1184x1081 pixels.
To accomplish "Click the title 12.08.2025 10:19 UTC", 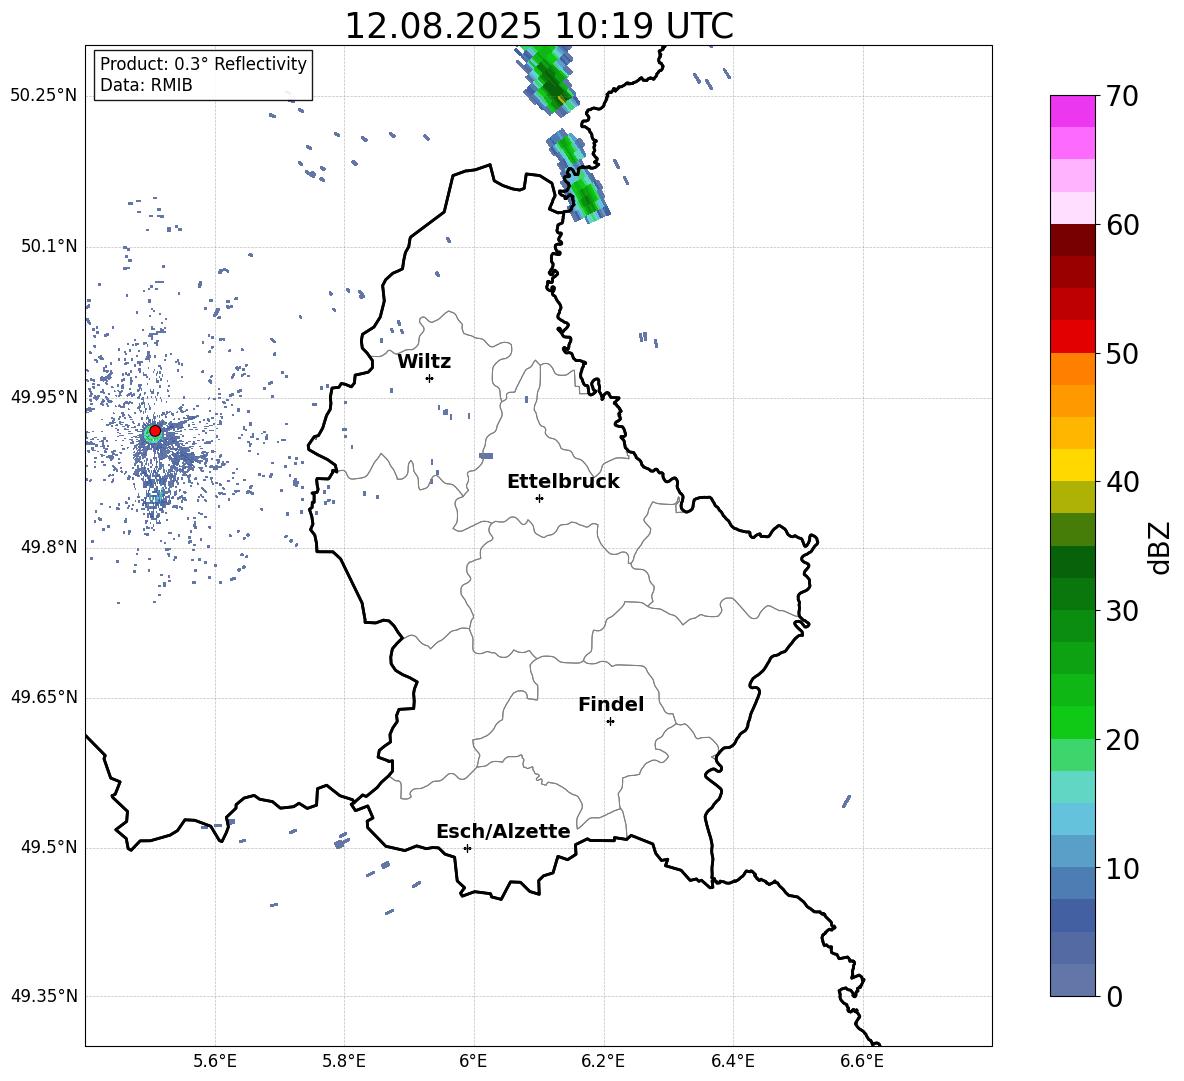I will point(539,26).
